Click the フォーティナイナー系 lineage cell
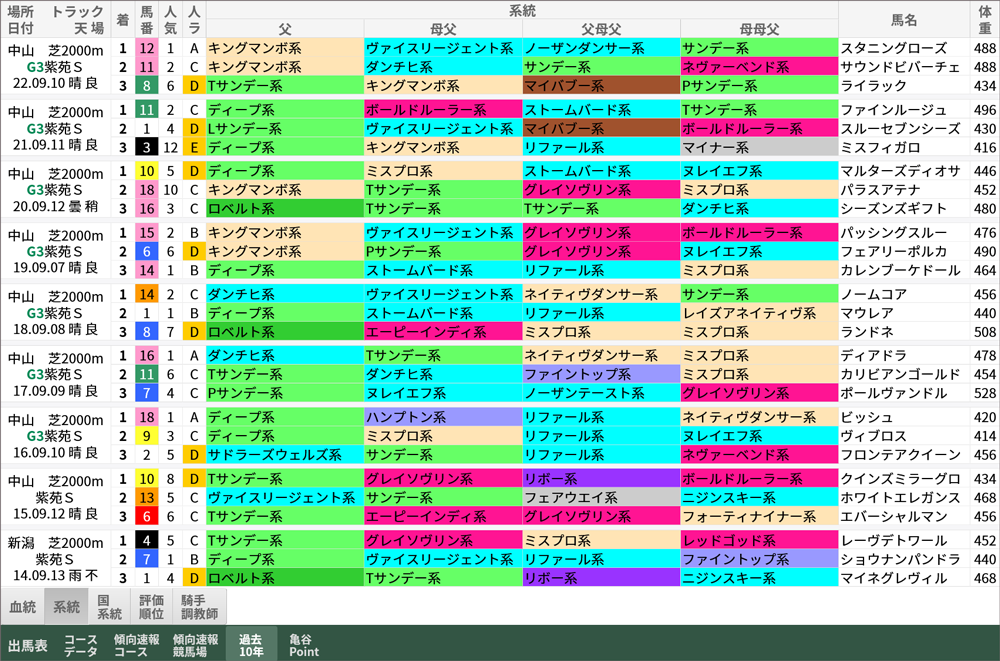 pyautogui.click(x=758, y=517)
